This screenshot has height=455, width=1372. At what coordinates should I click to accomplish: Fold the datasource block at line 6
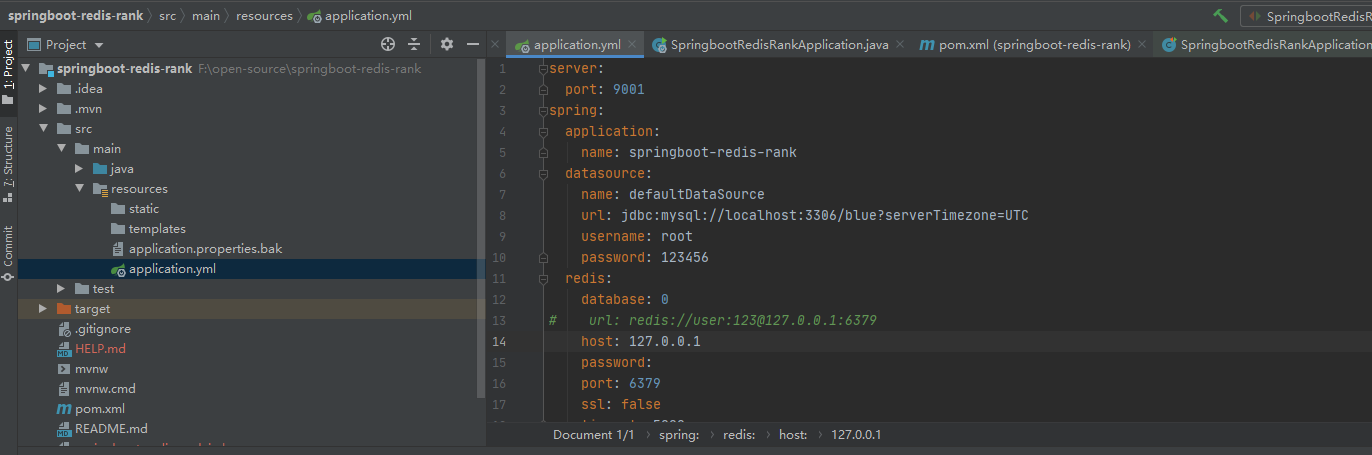(x=542, y=174)
